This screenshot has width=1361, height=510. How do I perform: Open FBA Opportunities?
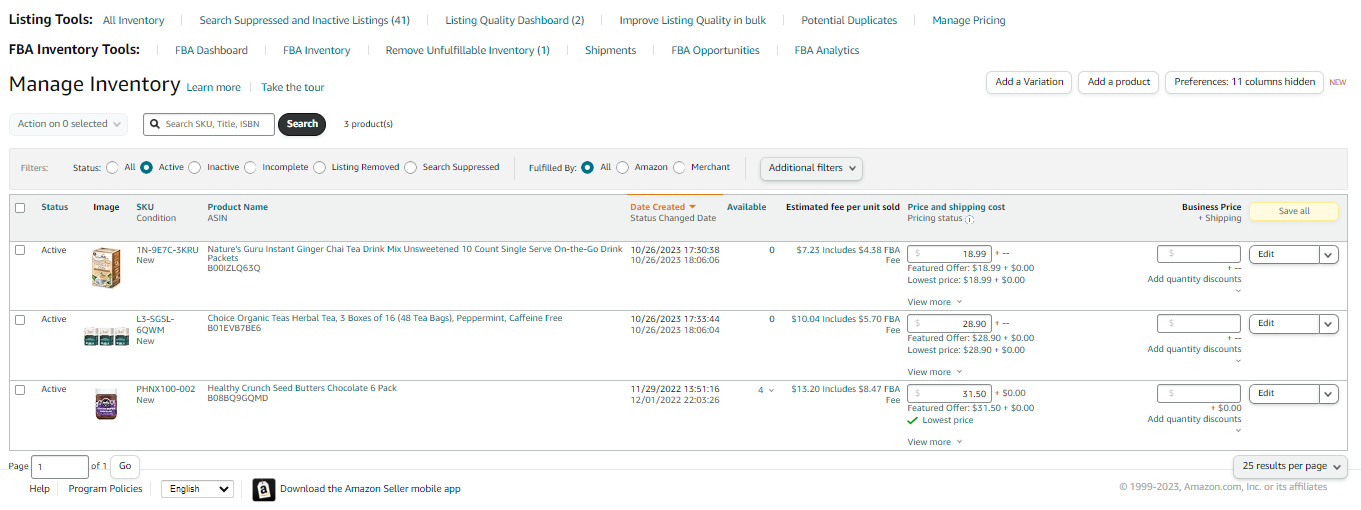pos(715,50)
